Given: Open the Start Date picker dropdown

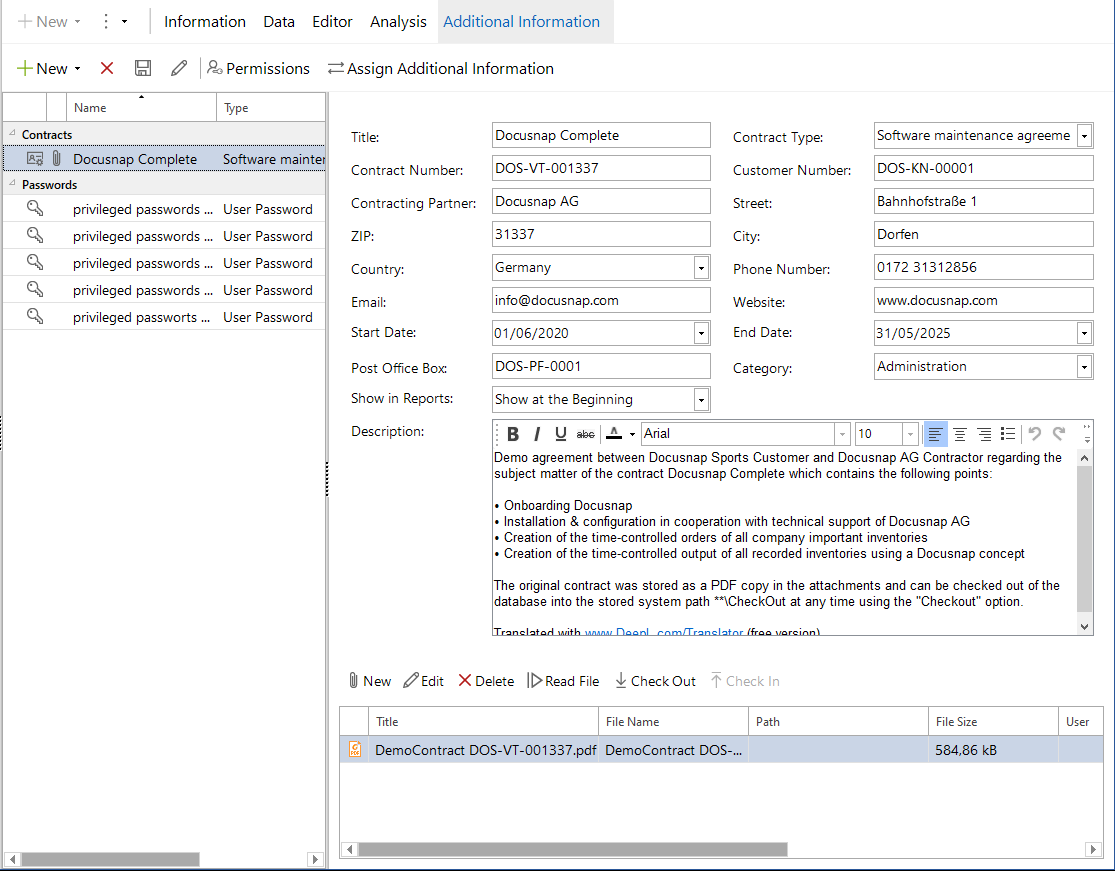Looking at the screenshot, I should (x=701, y=333).
